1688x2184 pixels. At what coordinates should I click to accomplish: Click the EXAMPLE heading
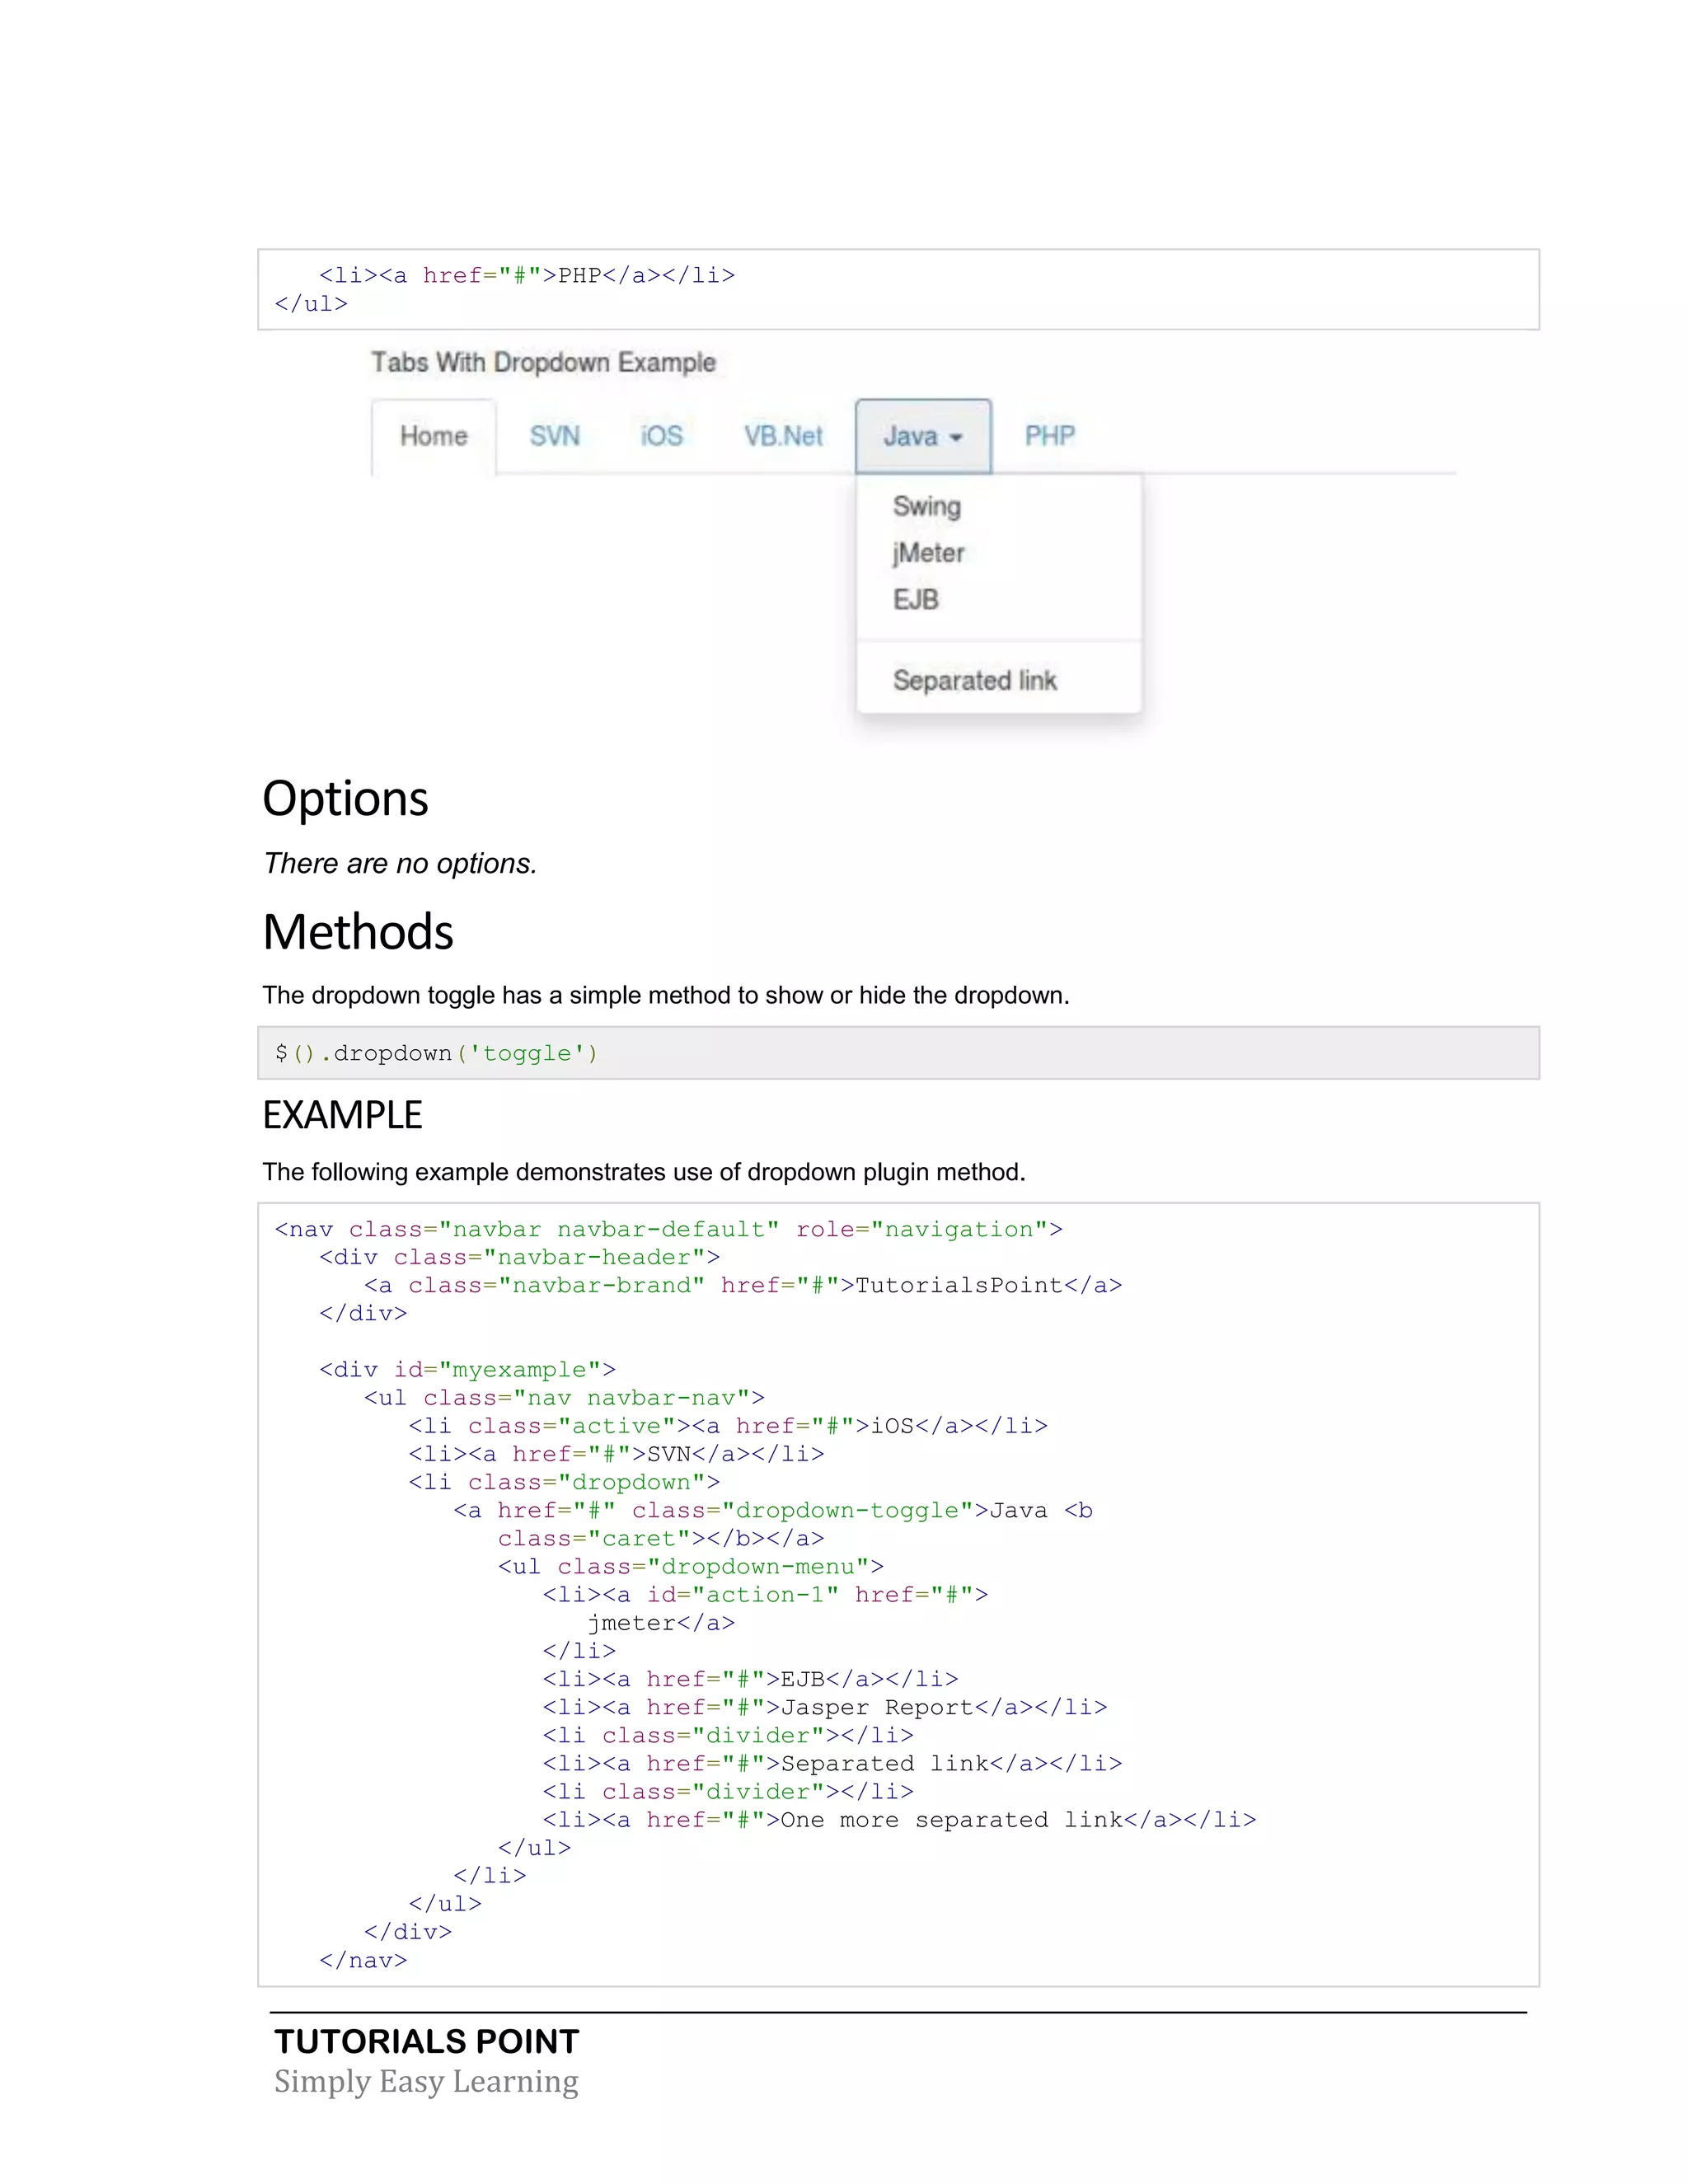342,1115
